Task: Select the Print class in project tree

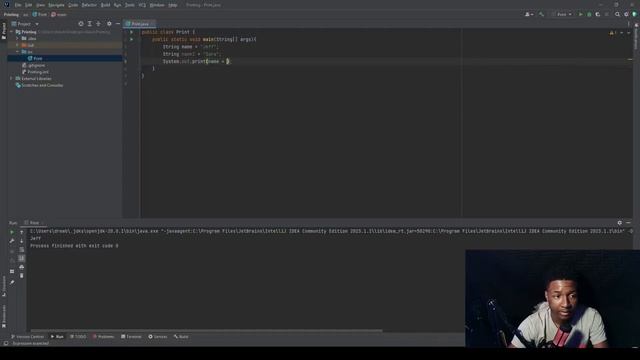Action: 38,58
